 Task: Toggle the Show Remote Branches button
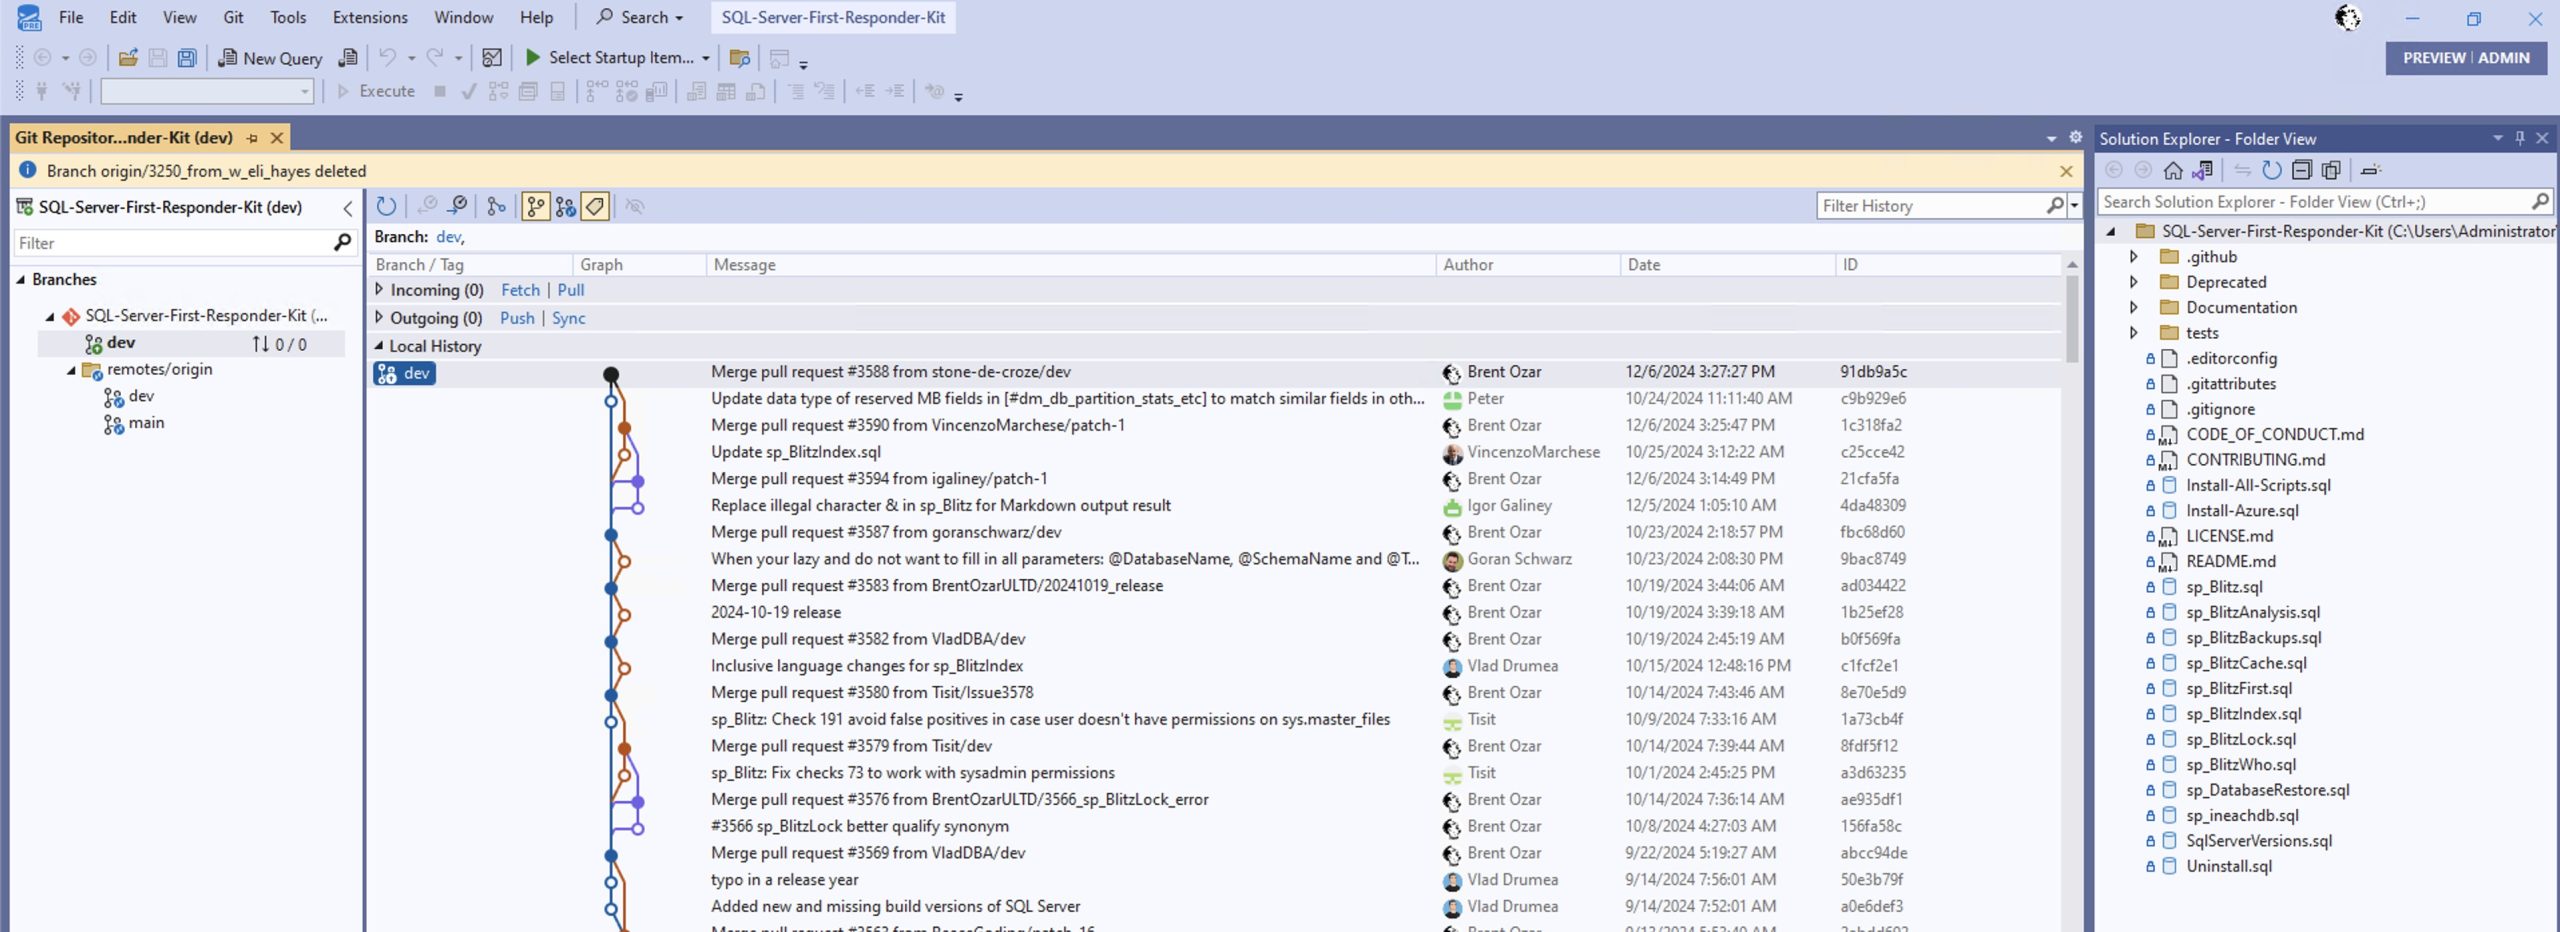click(566, 206)
